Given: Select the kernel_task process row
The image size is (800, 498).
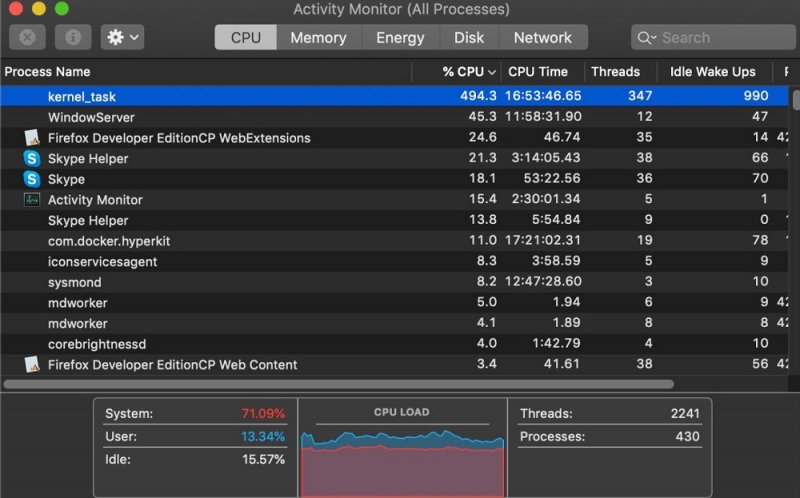Looking at the screenshot, I should tap(394, 96).
